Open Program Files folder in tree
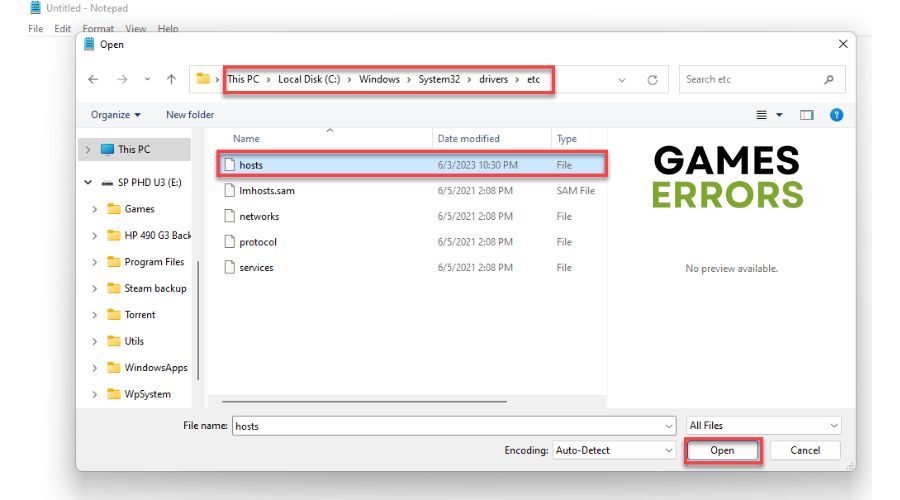Screen dimensions: 900x500 (154, 262)
